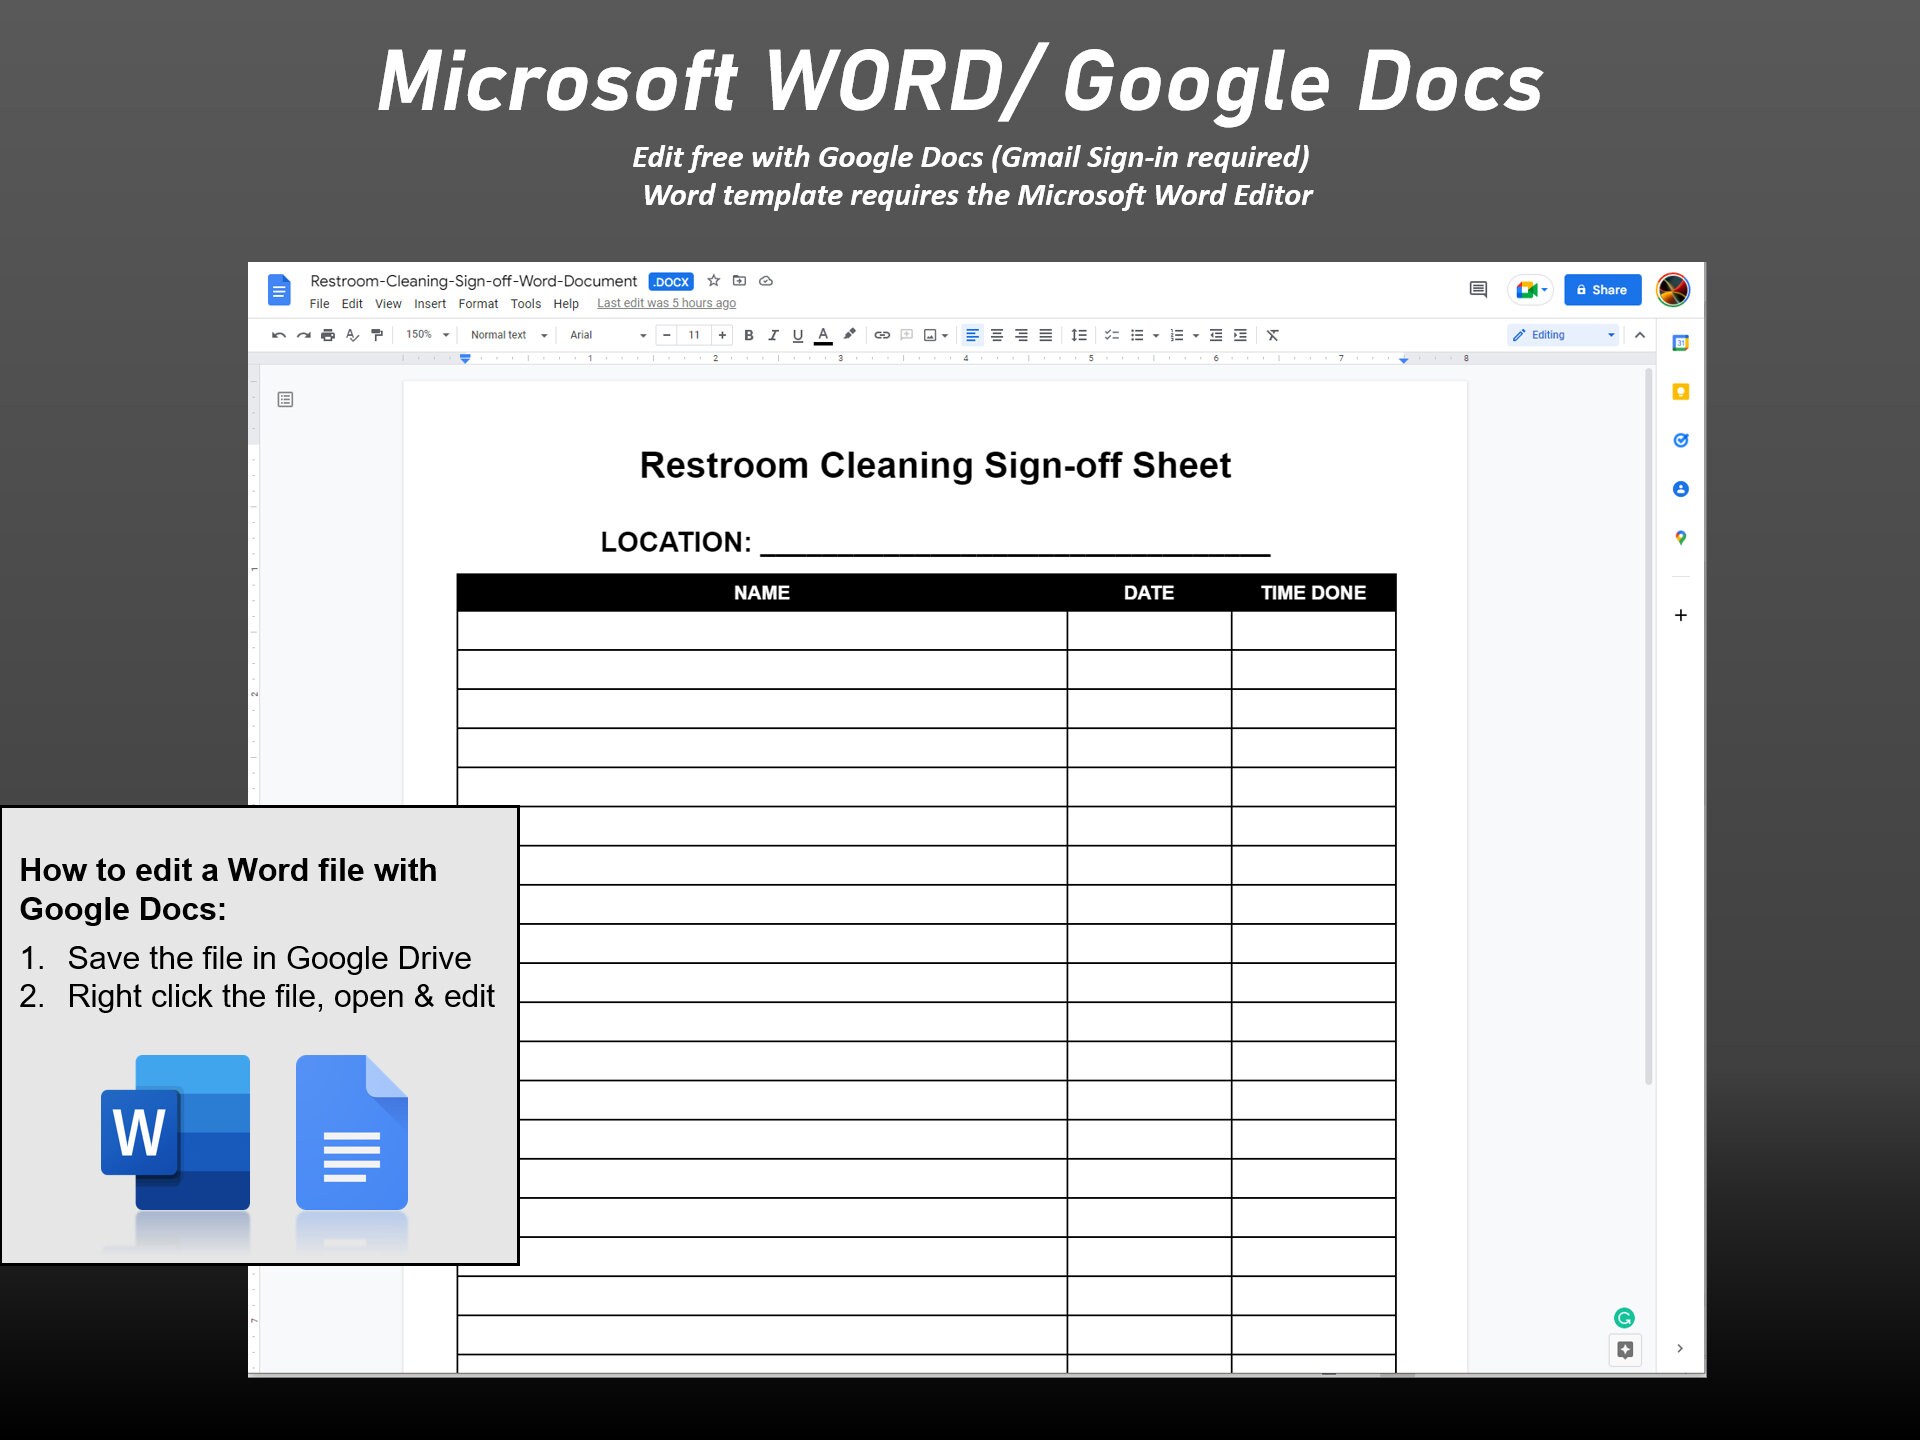Open the Format menu
This screenshot has width=1920, height=1440.
(478, 304)
